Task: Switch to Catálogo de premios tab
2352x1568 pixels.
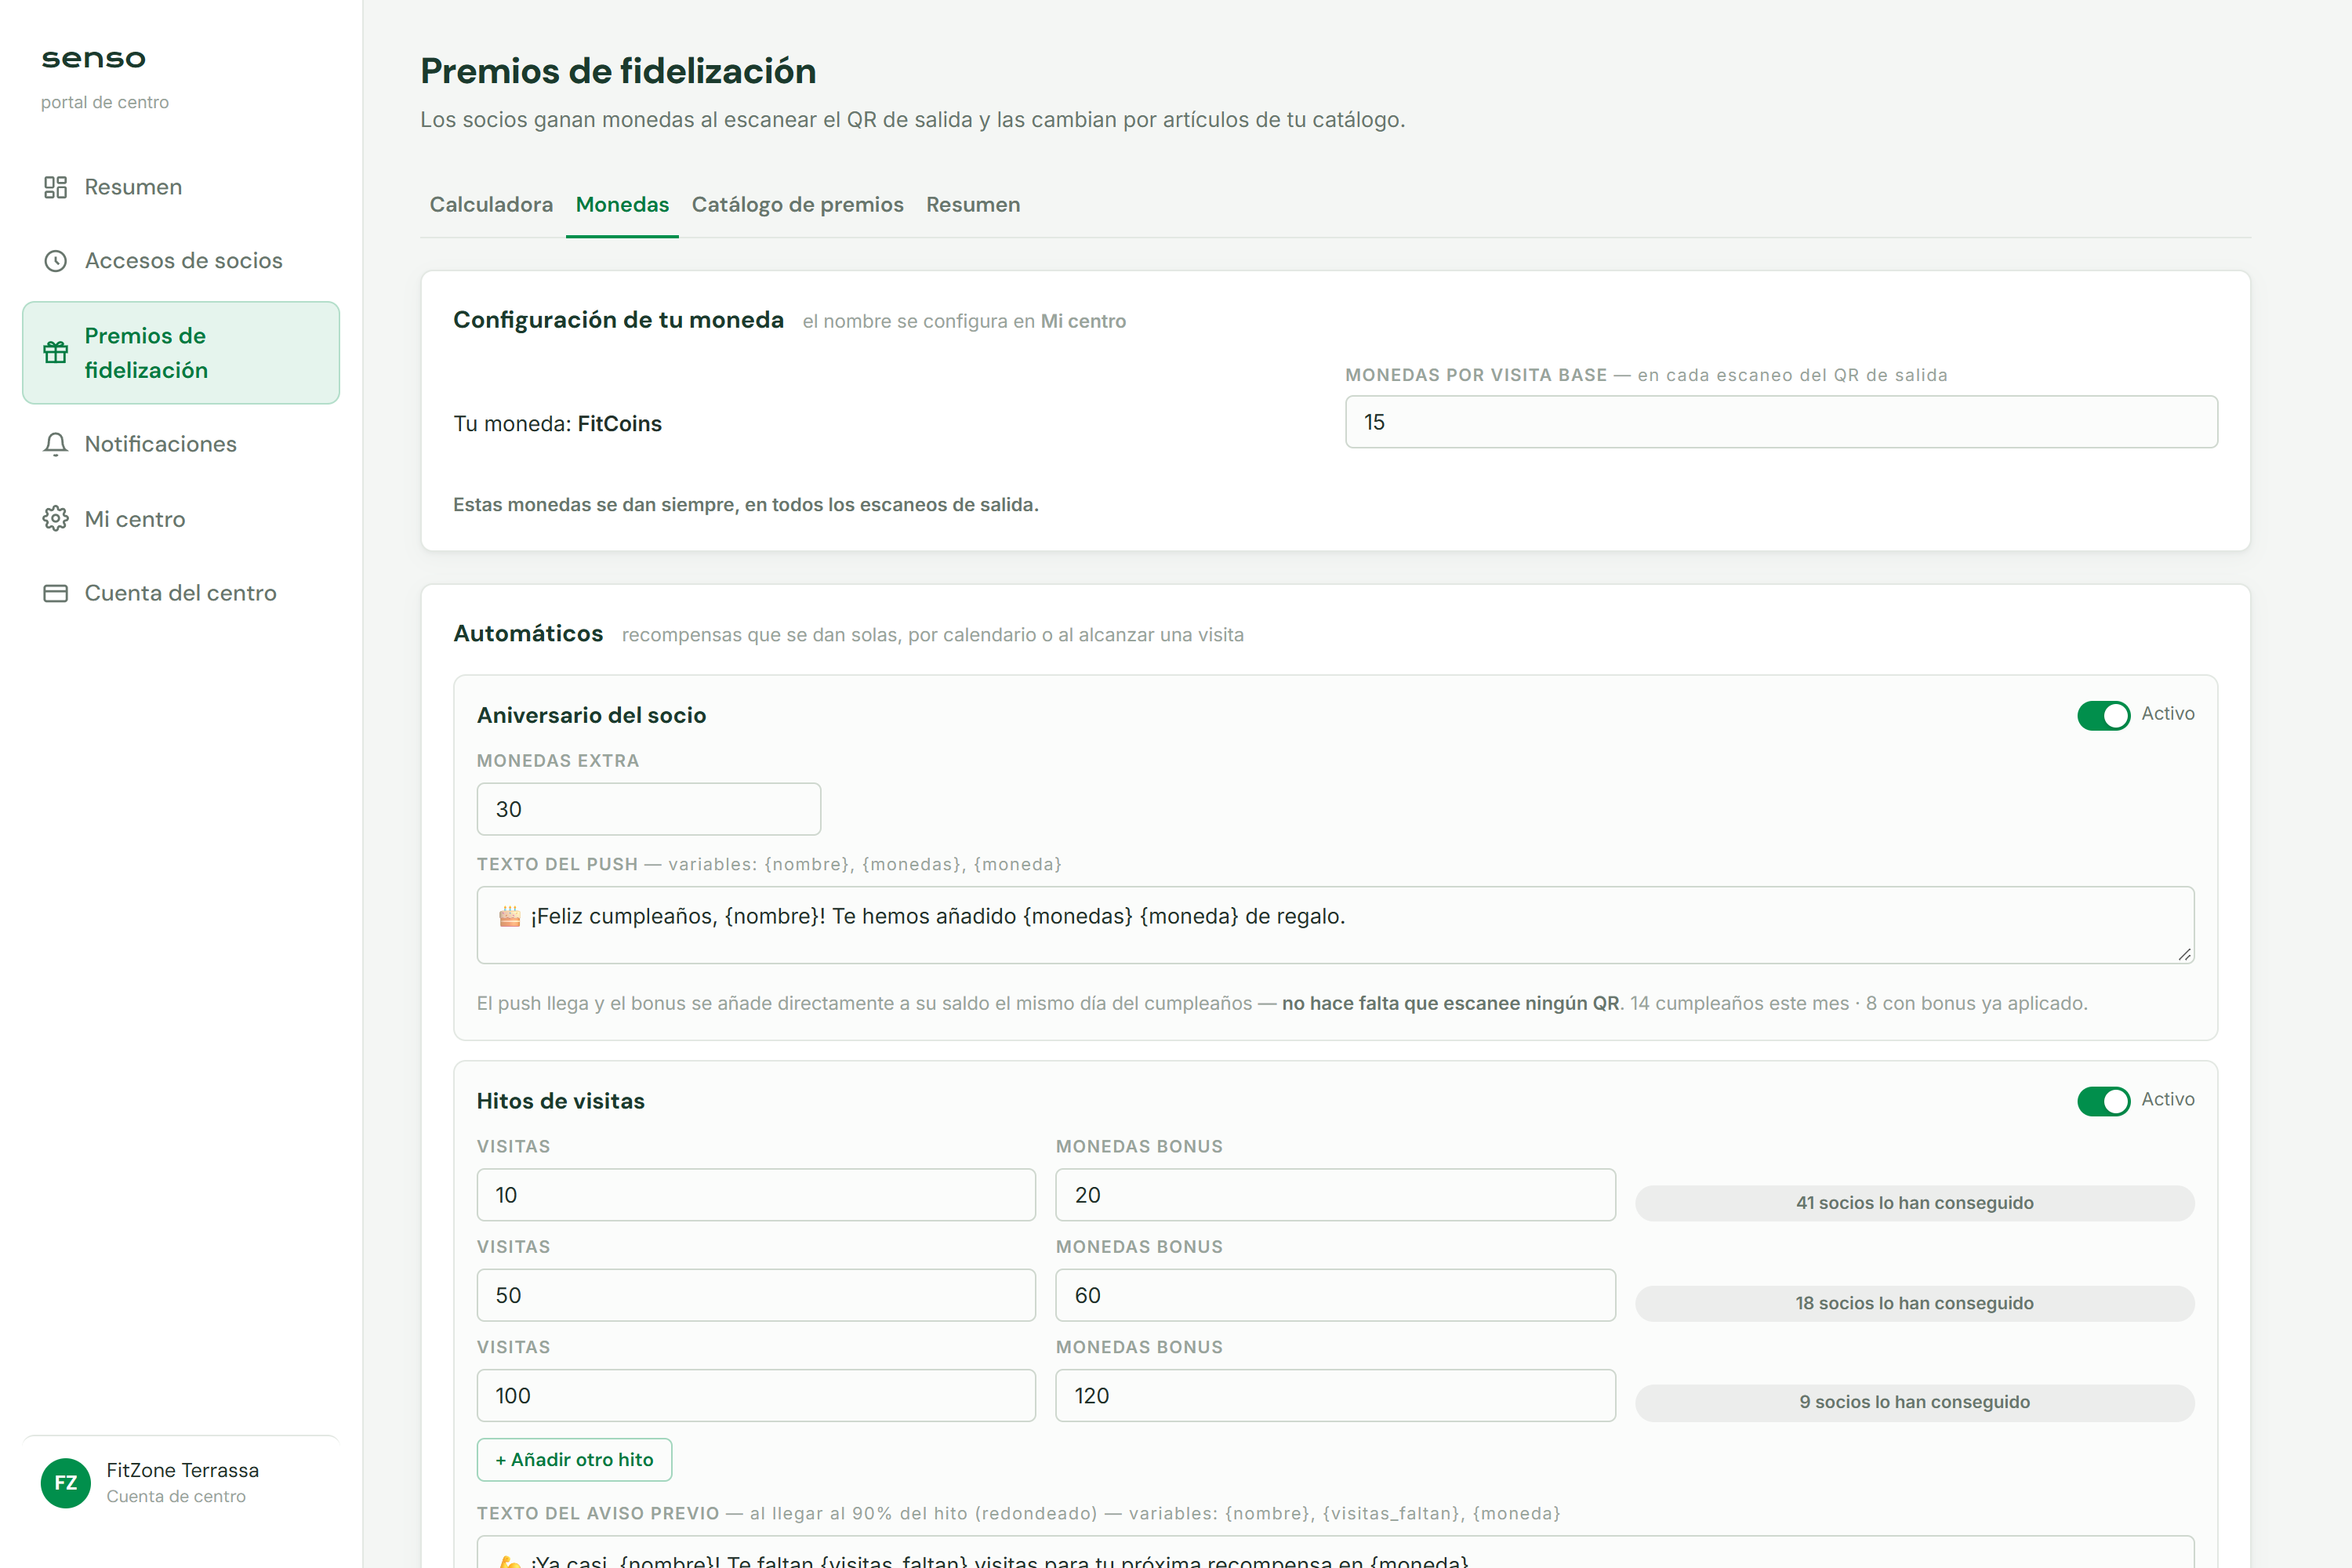Action: coord(797,205)
